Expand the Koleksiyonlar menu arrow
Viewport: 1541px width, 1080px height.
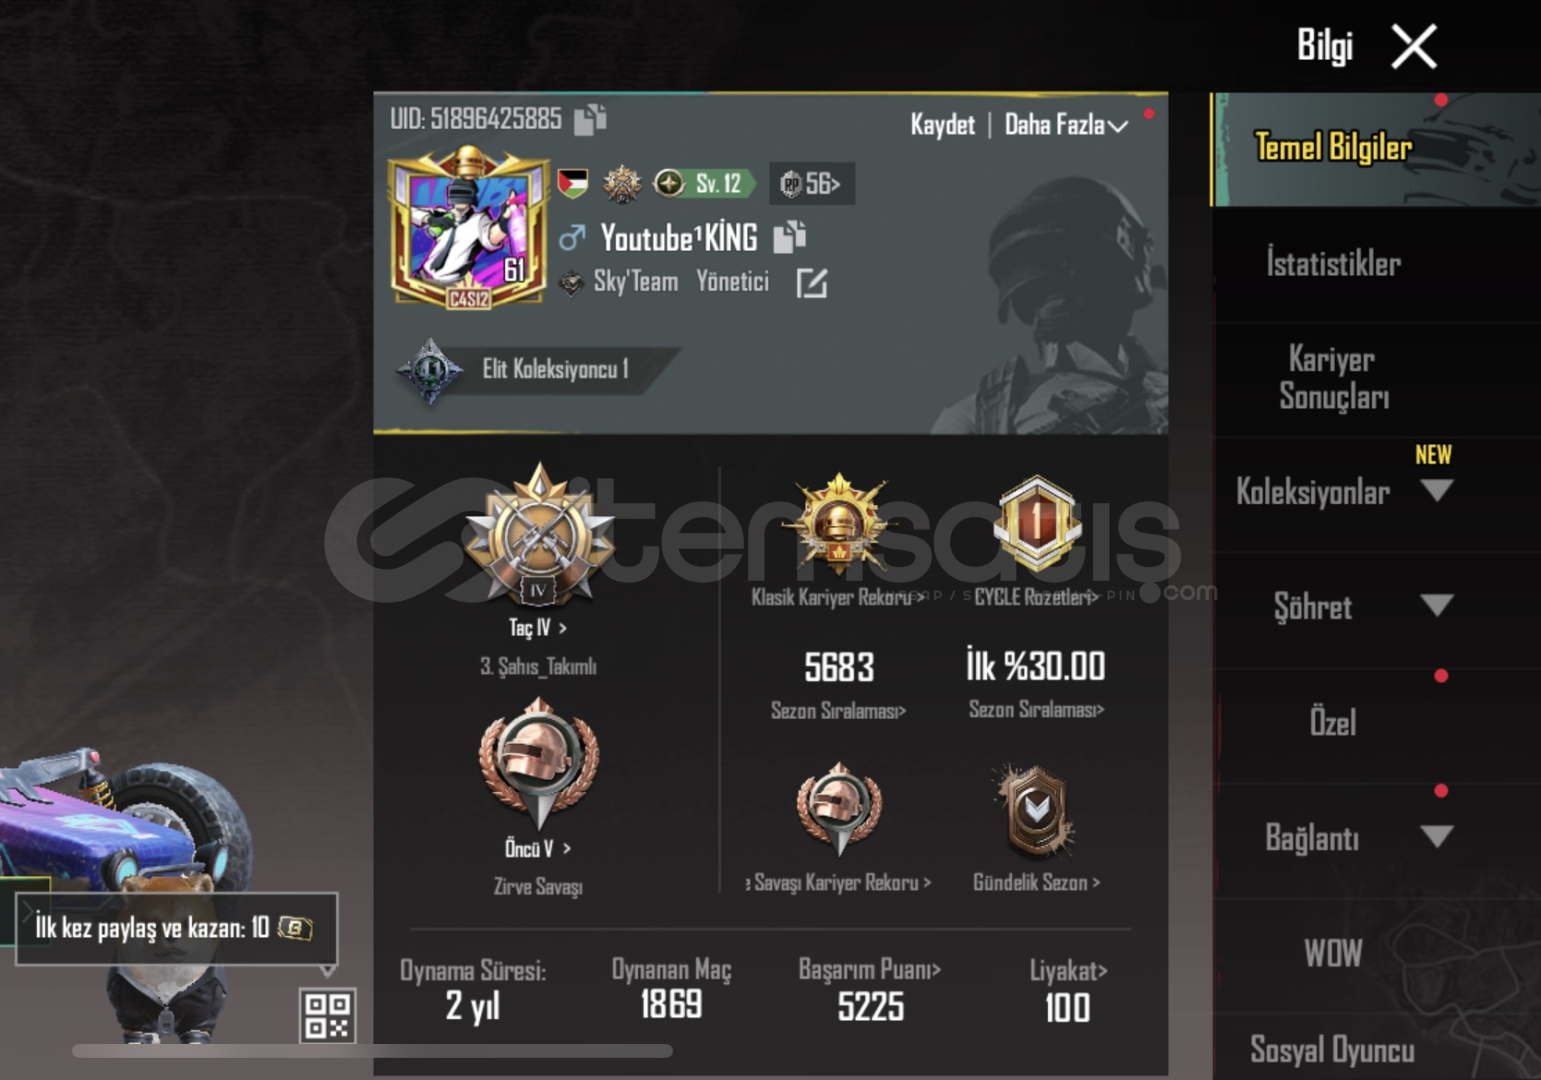pyautogui.click(x=1437, y=491)
